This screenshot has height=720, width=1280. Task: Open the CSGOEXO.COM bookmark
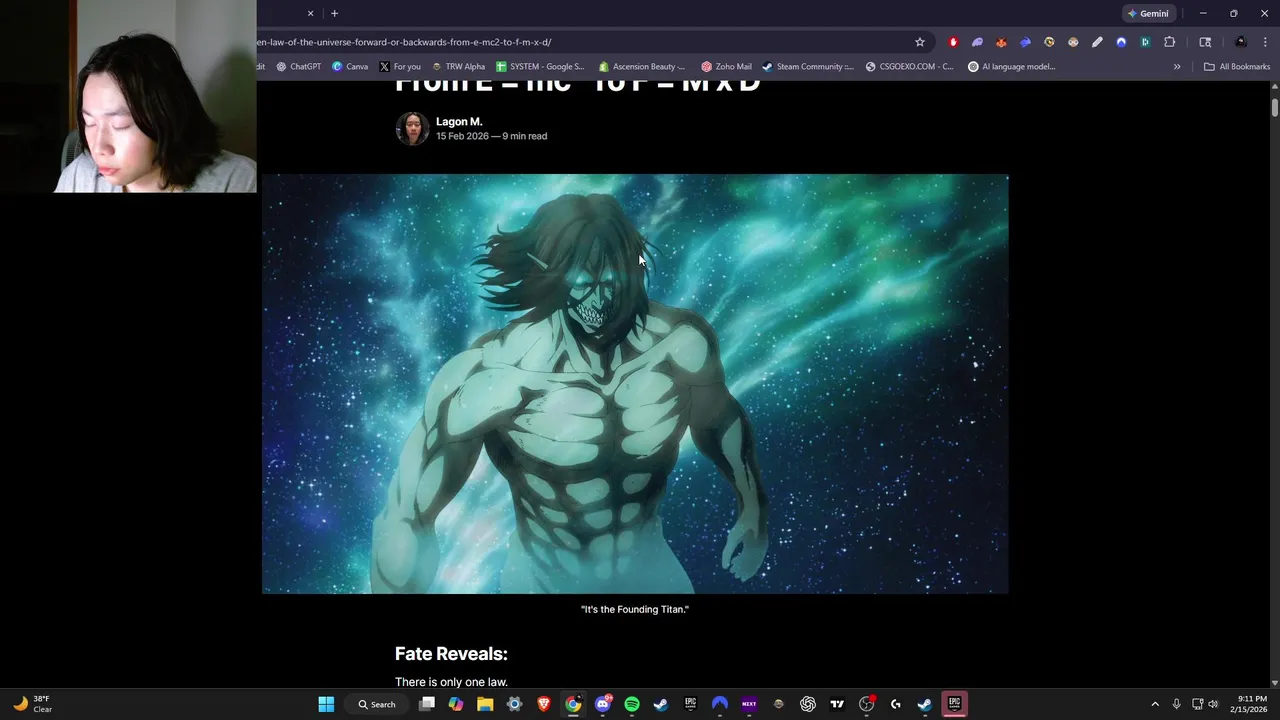[909, 67]
